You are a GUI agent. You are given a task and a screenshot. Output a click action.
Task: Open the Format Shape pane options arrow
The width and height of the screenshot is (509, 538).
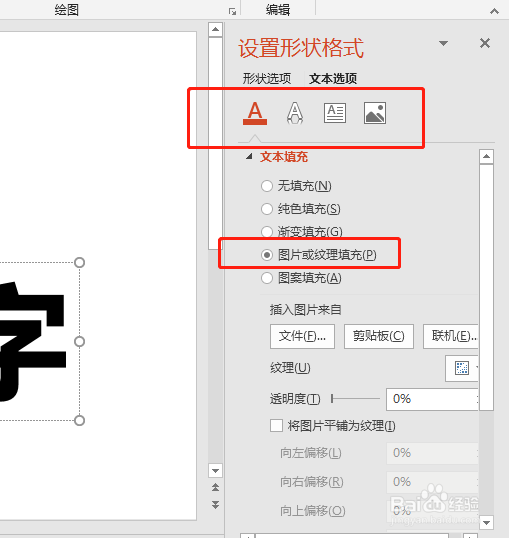[x=443, y=43]
